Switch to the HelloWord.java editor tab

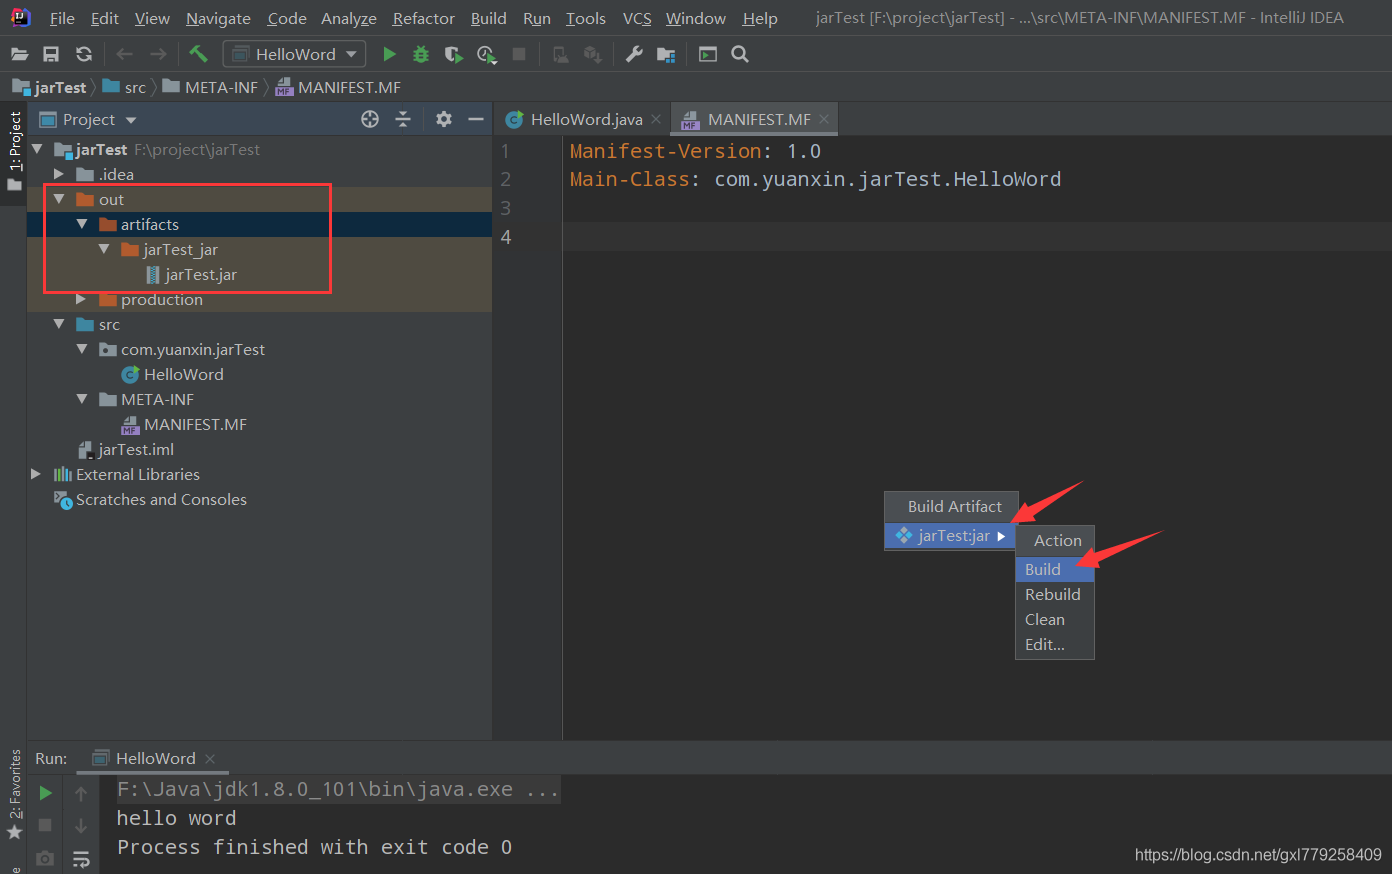coord(585,119)
